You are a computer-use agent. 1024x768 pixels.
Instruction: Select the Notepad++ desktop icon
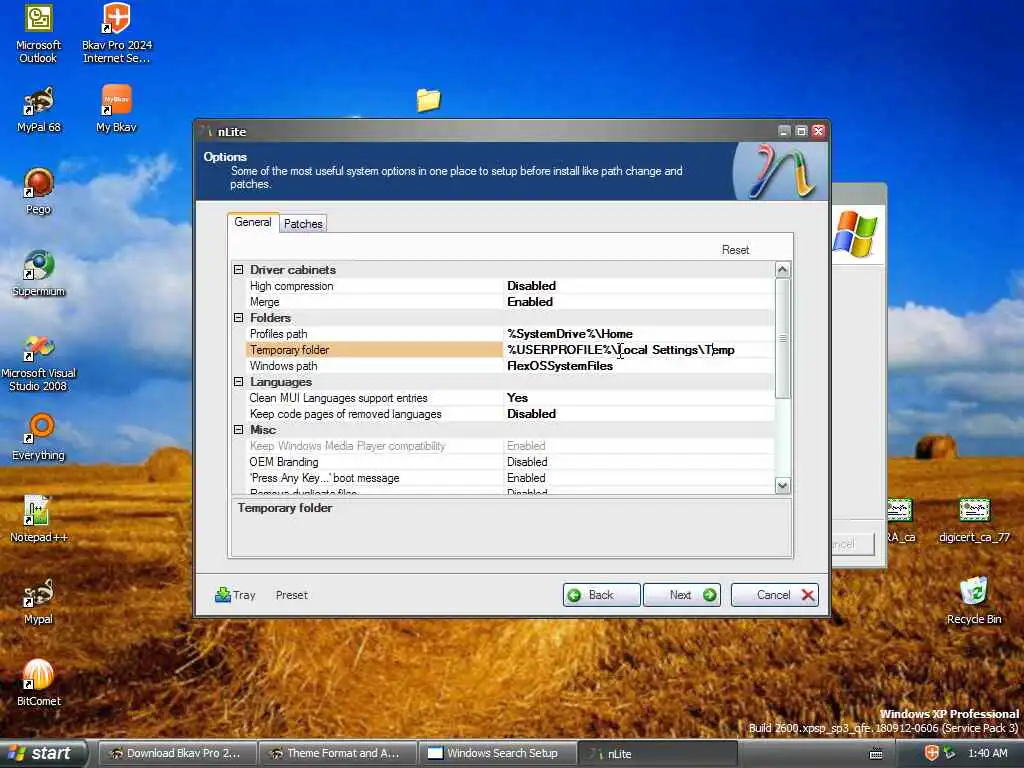tap(39, 519)
